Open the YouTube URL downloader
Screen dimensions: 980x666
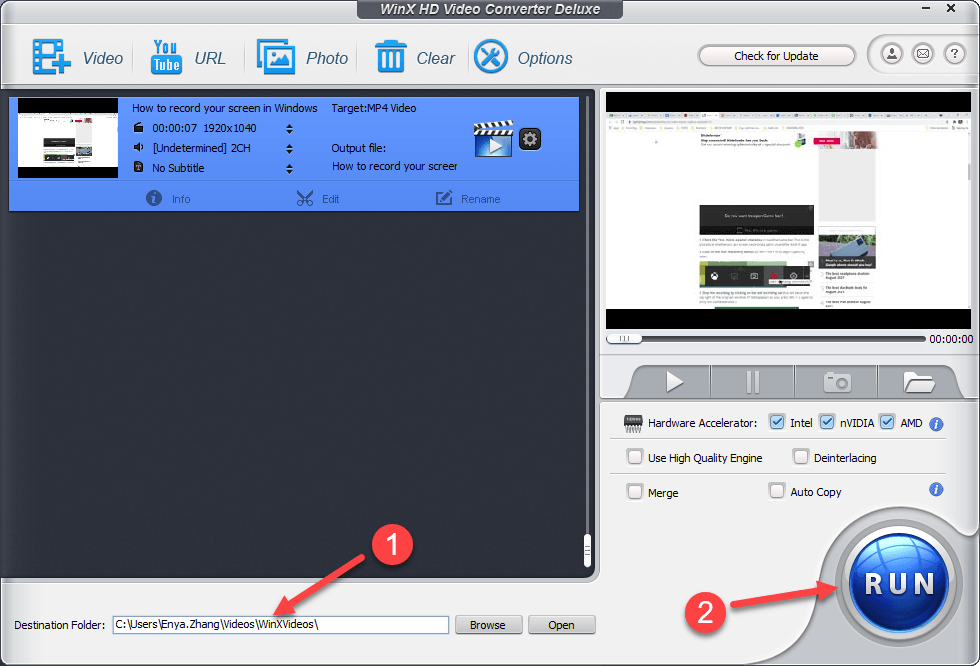166,57
